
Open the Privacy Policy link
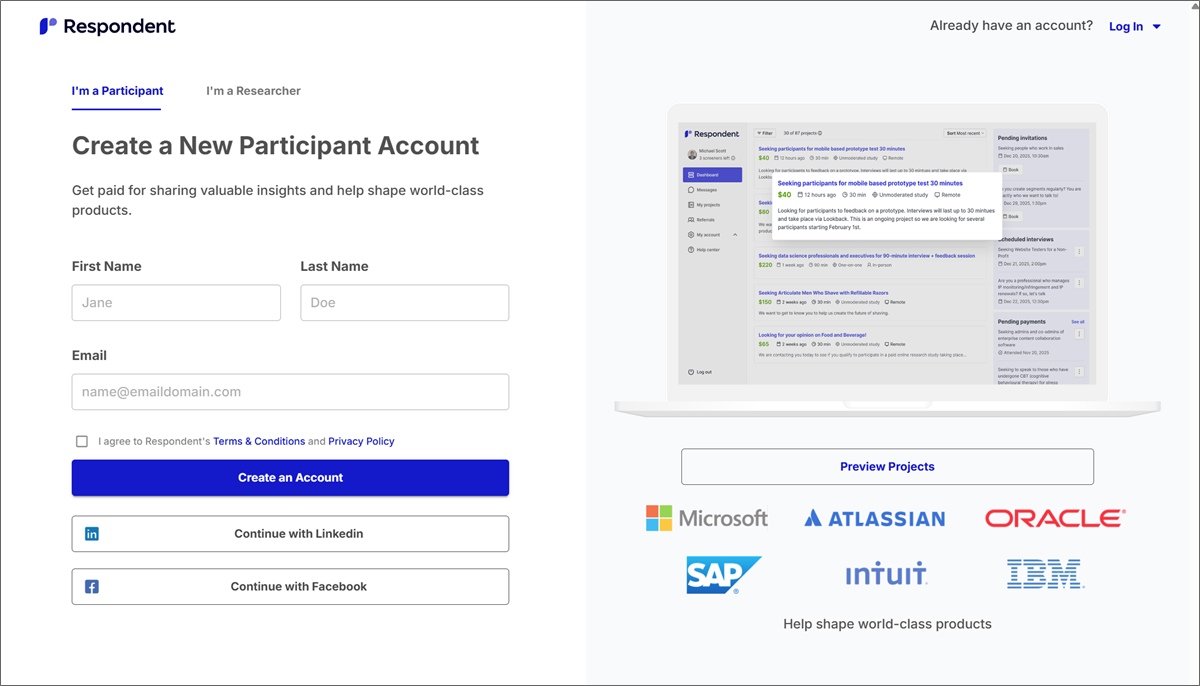361,441
